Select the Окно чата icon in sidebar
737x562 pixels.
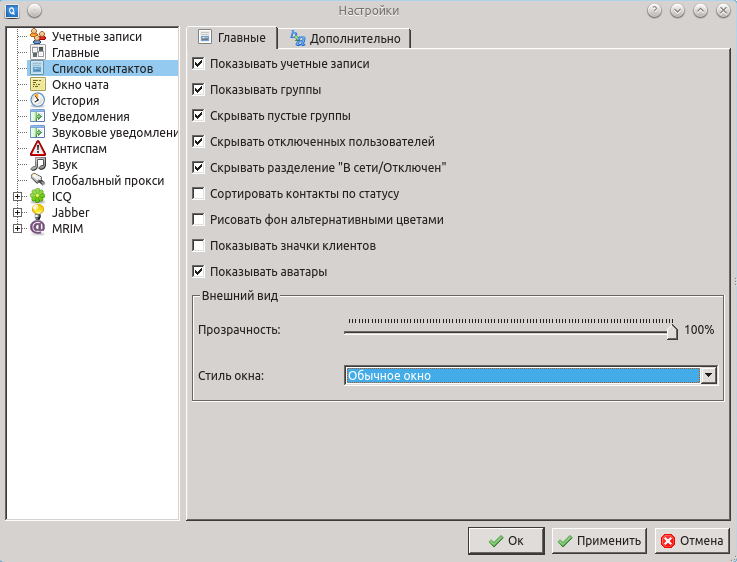click(x=37, y=85)
